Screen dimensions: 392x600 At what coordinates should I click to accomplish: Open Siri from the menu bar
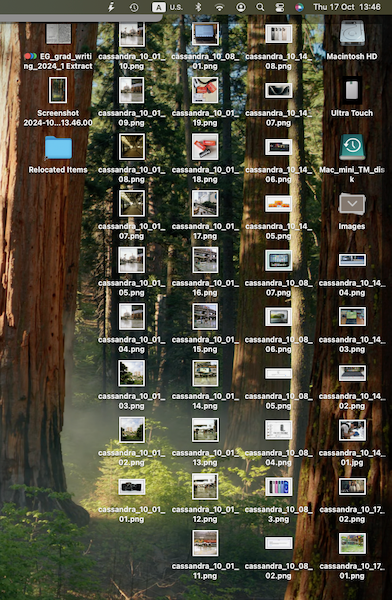point(299,7)
